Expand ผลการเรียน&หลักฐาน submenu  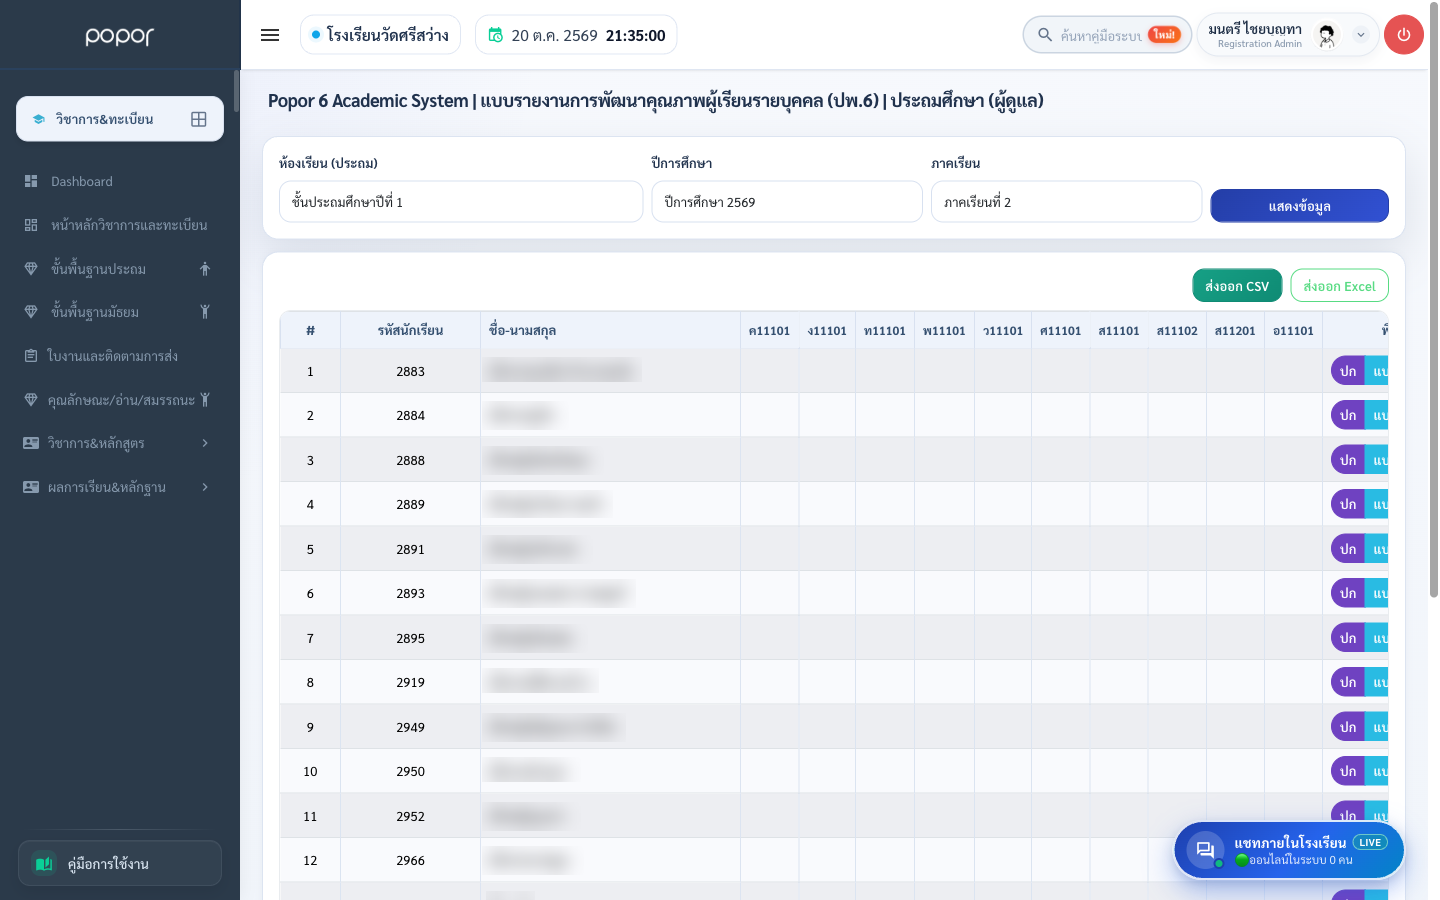[x=120, y=487]
